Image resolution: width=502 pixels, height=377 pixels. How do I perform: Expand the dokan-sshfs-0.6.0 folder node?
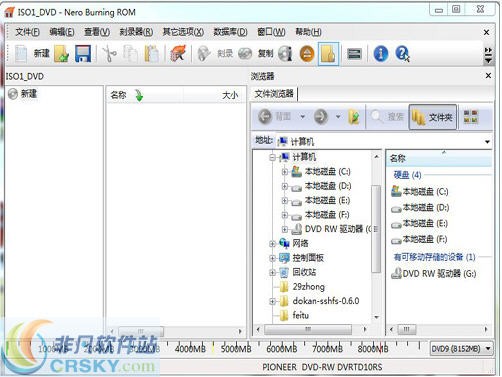click(272, 301)
